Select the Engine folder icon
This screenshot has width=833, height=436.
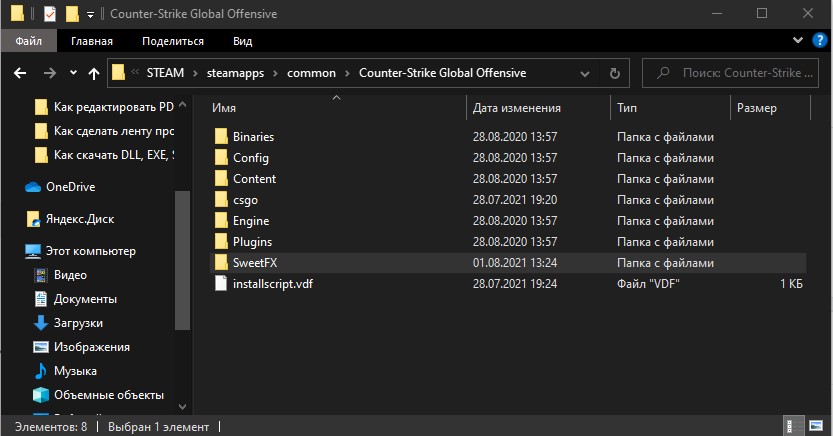[x=221, y=220]
